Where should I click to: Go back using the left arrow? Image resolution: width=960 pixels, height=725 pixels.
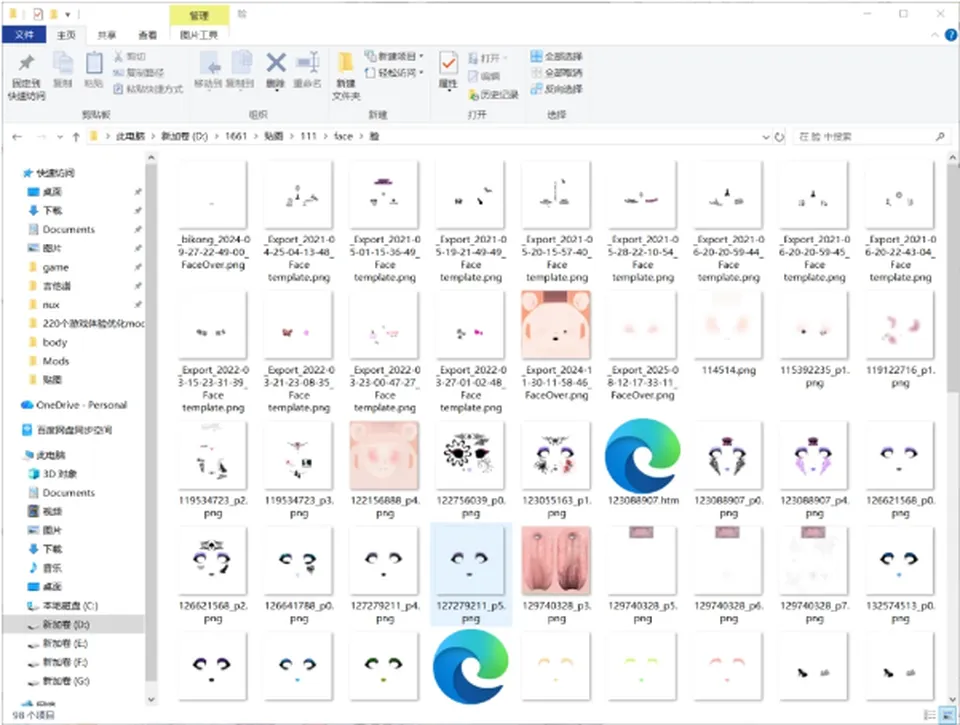click(17, 137)
